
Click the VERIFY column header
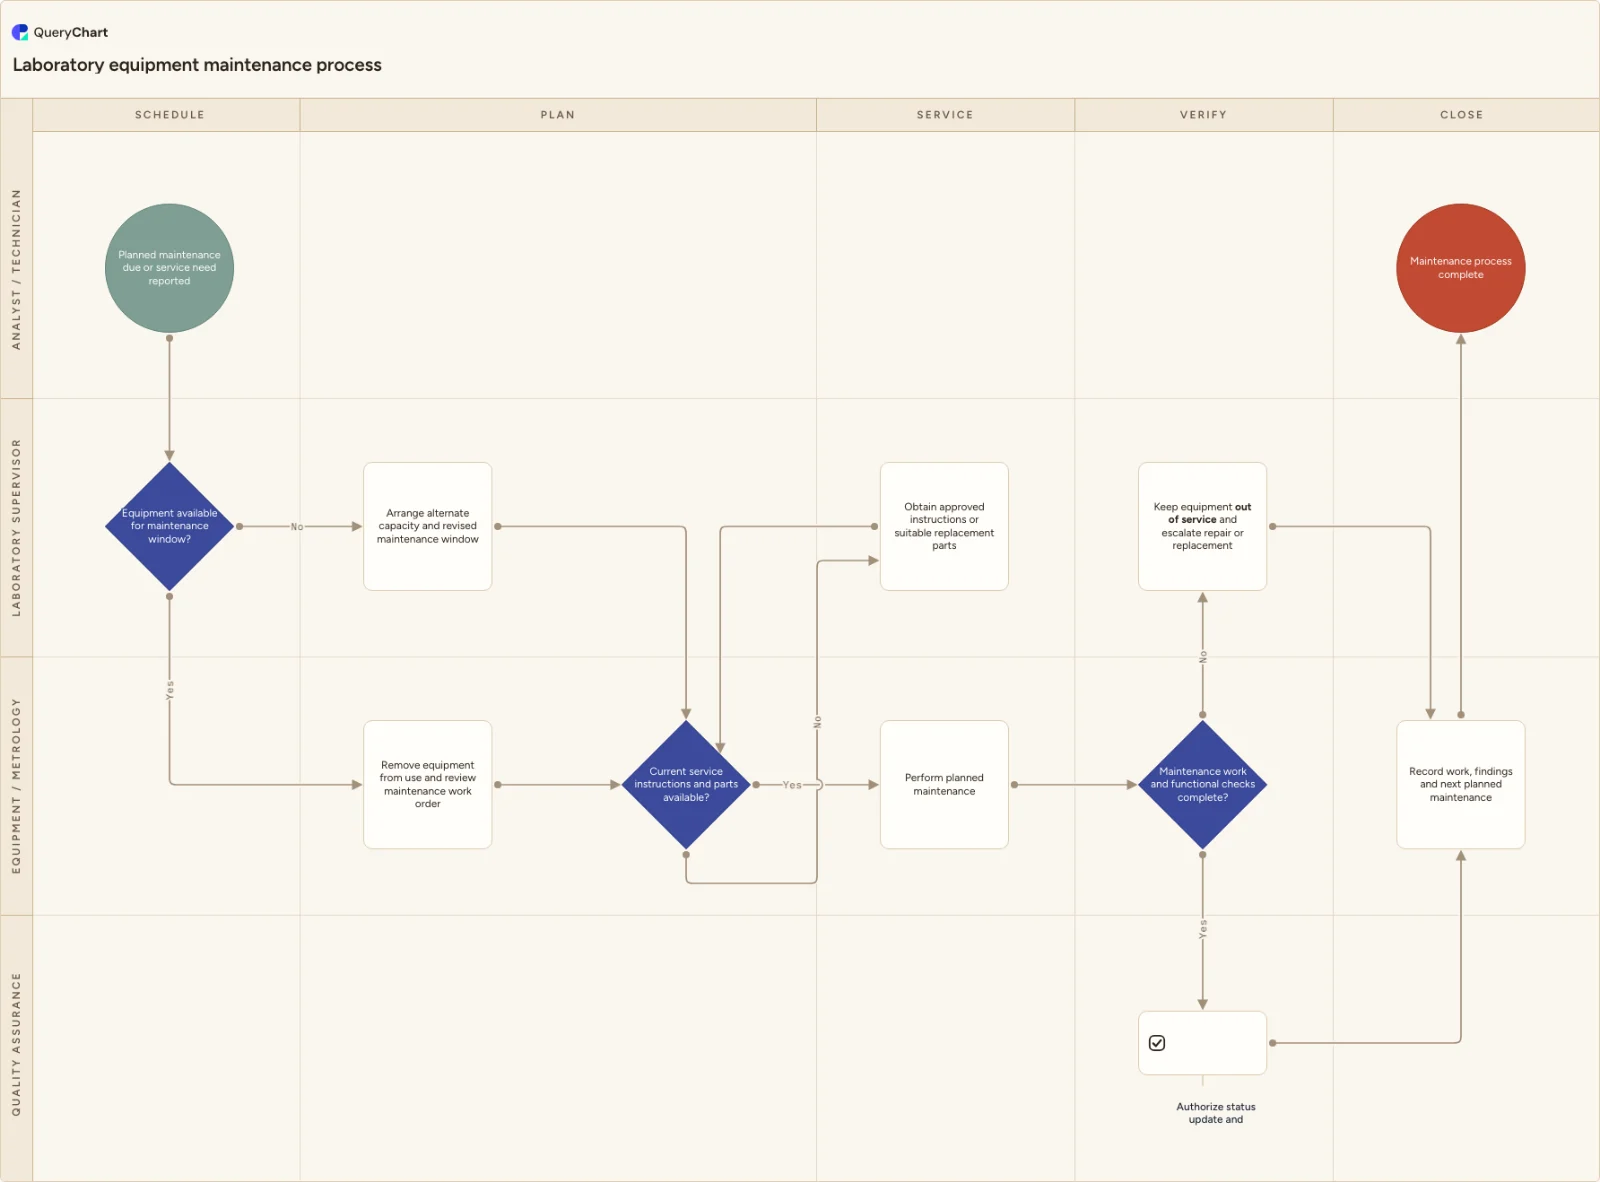1204,115
